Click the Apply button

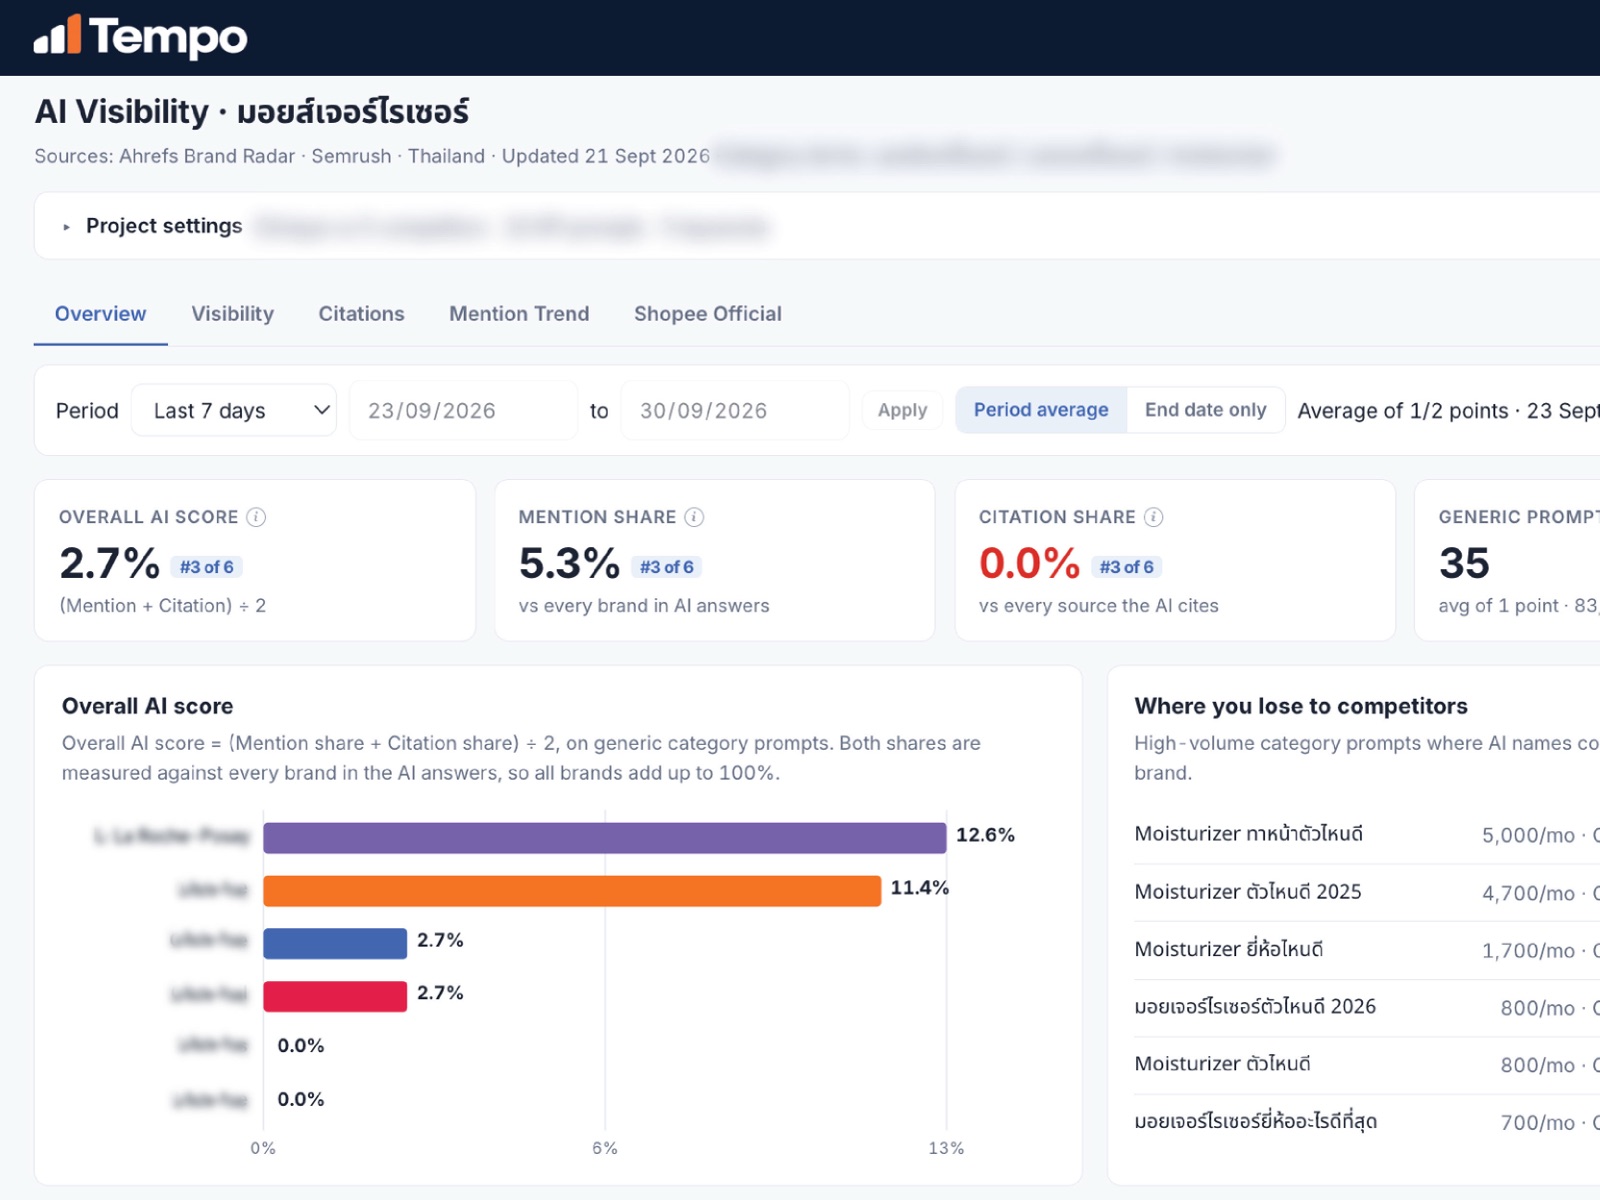click(903, 410)
